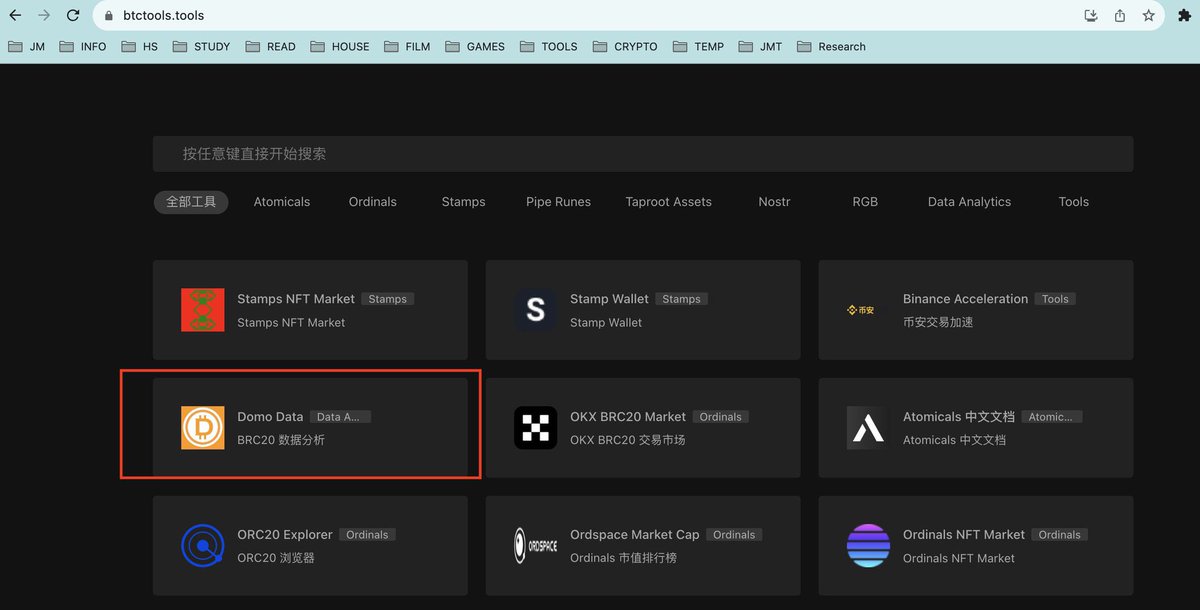Click the Stamps NFT Market red logo
Viewport: 1200px width, 610px height.
coord(203,310)
